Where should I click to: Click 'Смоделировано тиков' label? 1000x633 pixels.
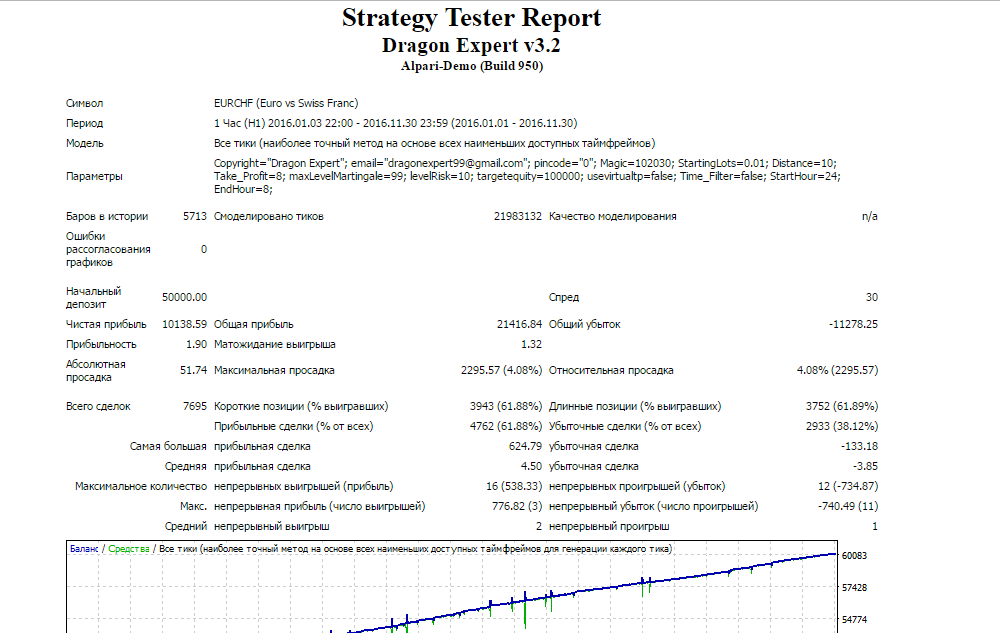click(x=268, y=217)
